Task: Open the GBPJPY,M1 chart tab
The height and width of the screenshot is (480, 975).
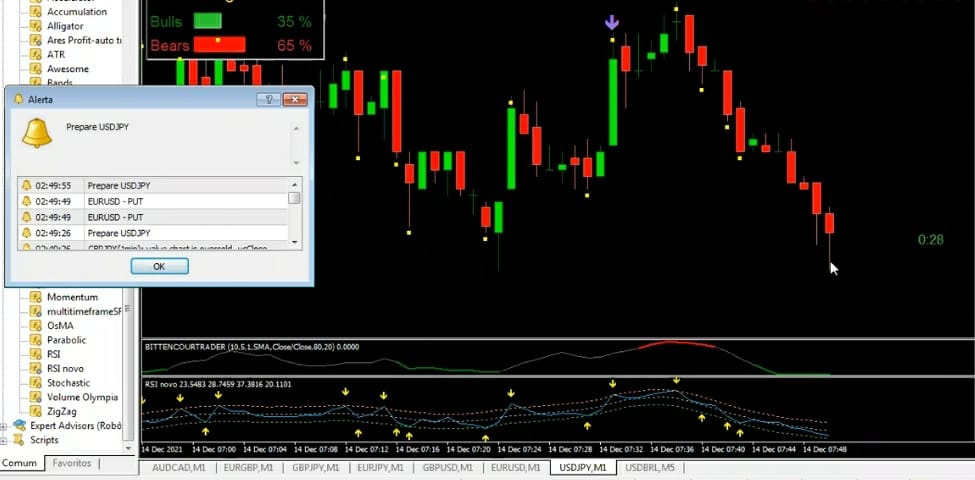Action: pos(315,467)
